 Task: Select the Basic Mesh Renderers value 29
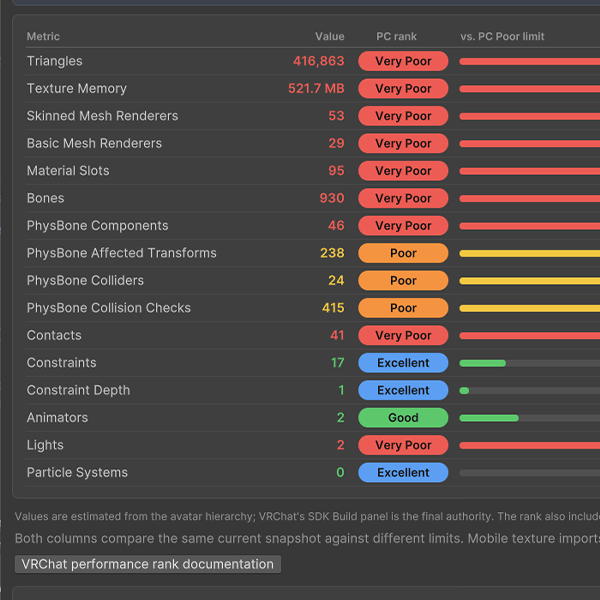coord(336,143)
